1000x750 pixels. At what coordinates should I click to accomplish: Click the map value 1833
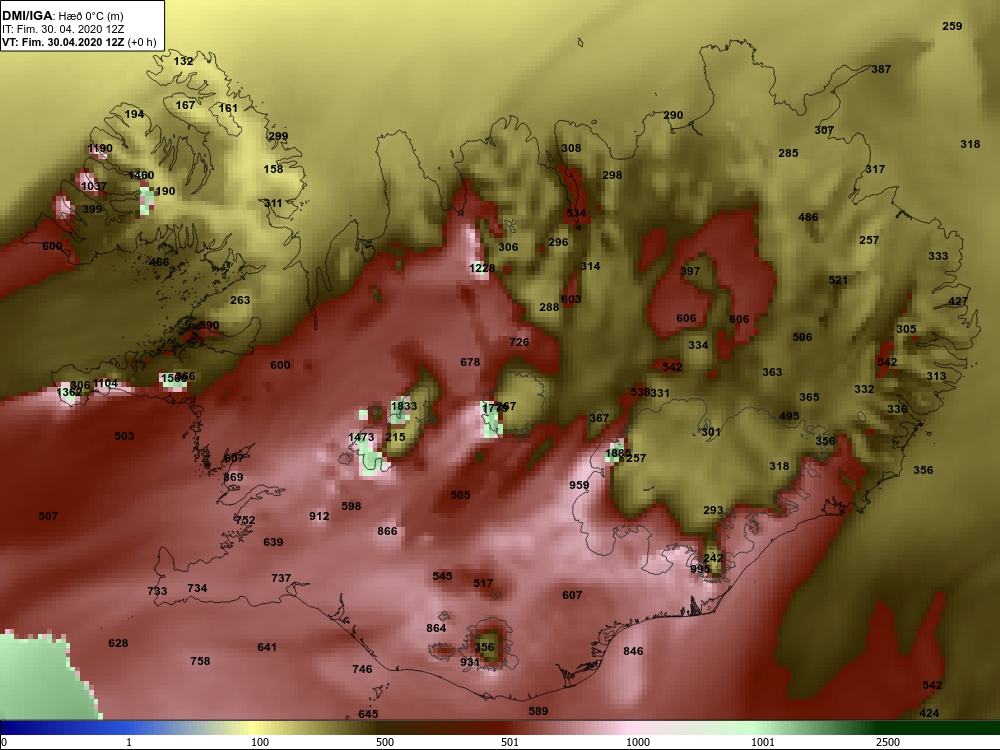(x=404, y=407)
